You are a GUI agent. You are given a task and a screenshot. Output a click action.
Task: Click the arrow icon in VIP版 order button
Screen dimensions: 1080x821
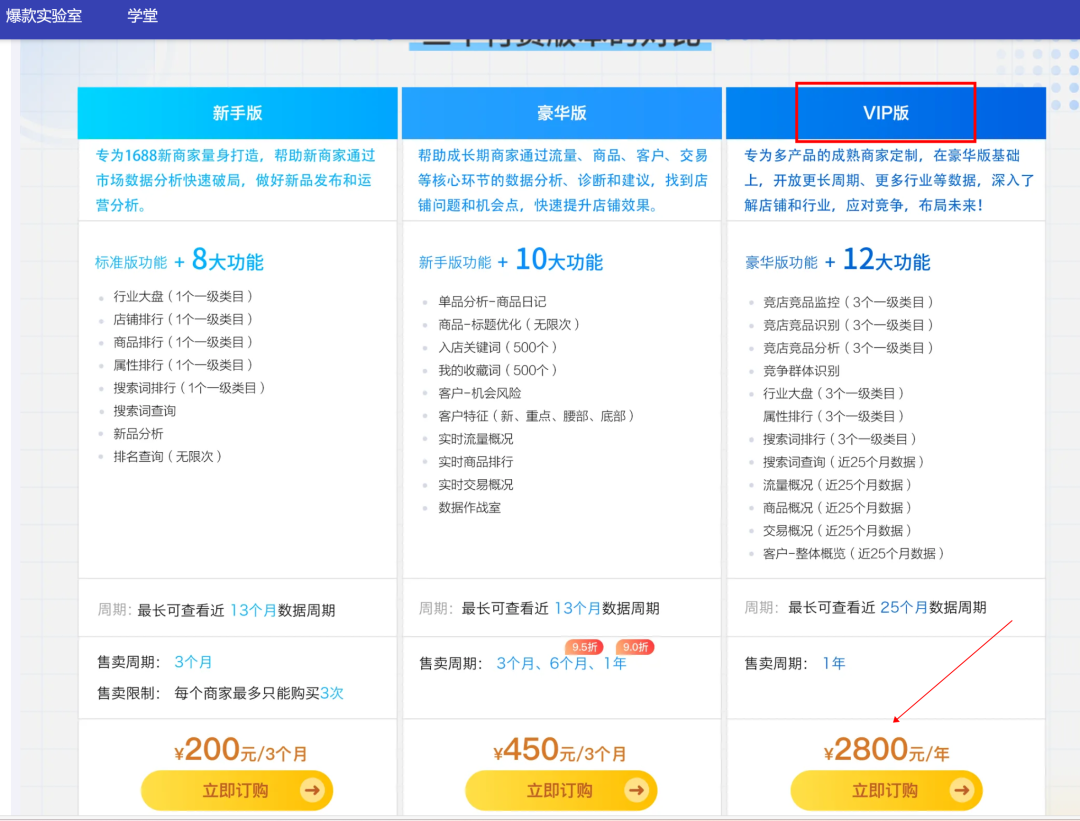(961, 790)
